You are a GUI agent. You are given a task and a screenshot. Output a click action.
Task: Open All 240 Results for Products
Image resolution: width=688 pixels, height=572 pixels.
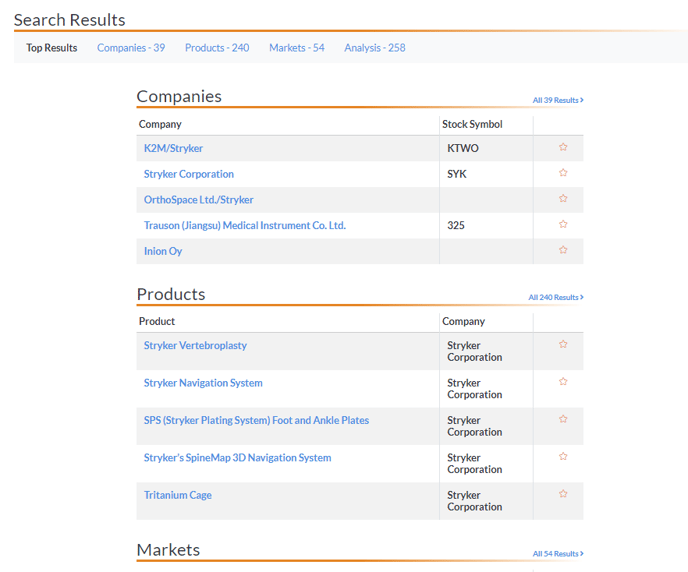pyautogui.click(x=555, y=297)
